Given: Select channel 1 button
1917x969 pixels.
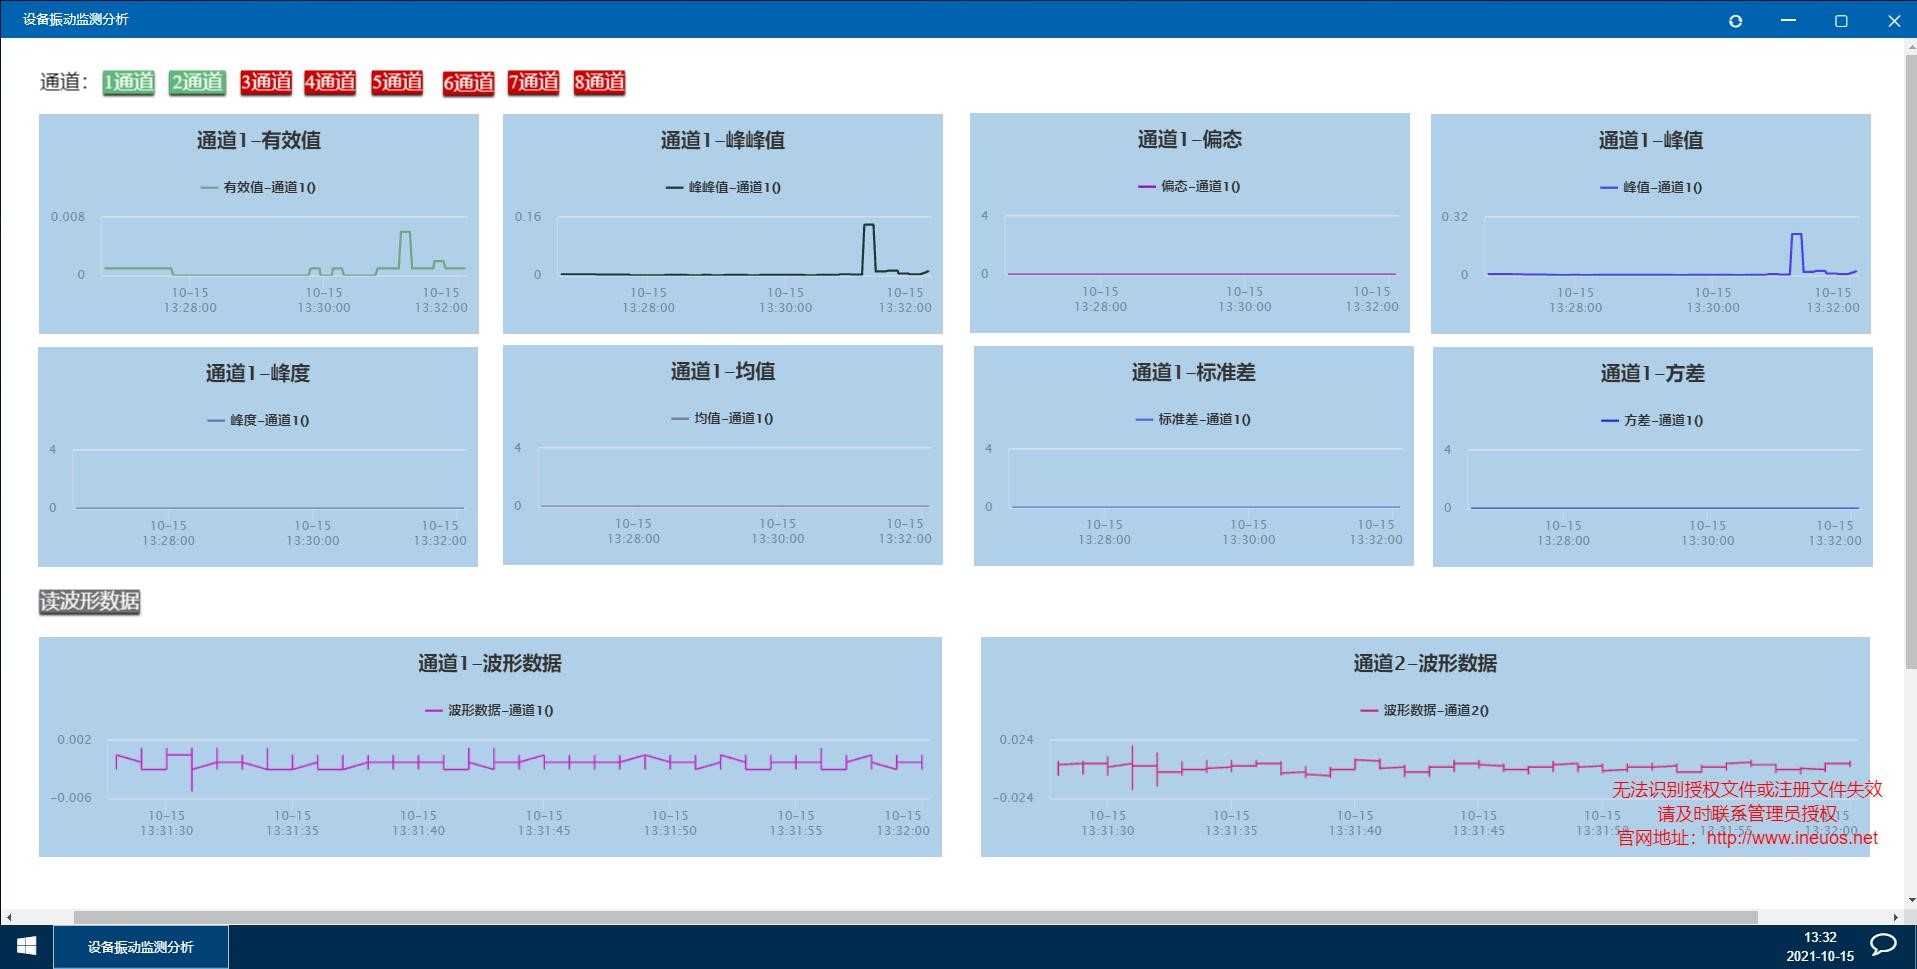Looking at the screenshot, I should click(x=129, y=82).
